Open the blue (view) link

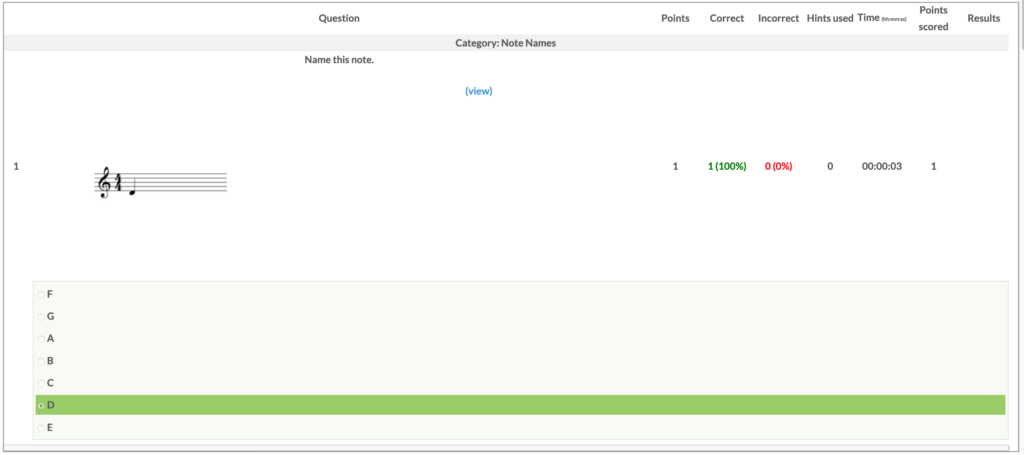click(478, 91)
